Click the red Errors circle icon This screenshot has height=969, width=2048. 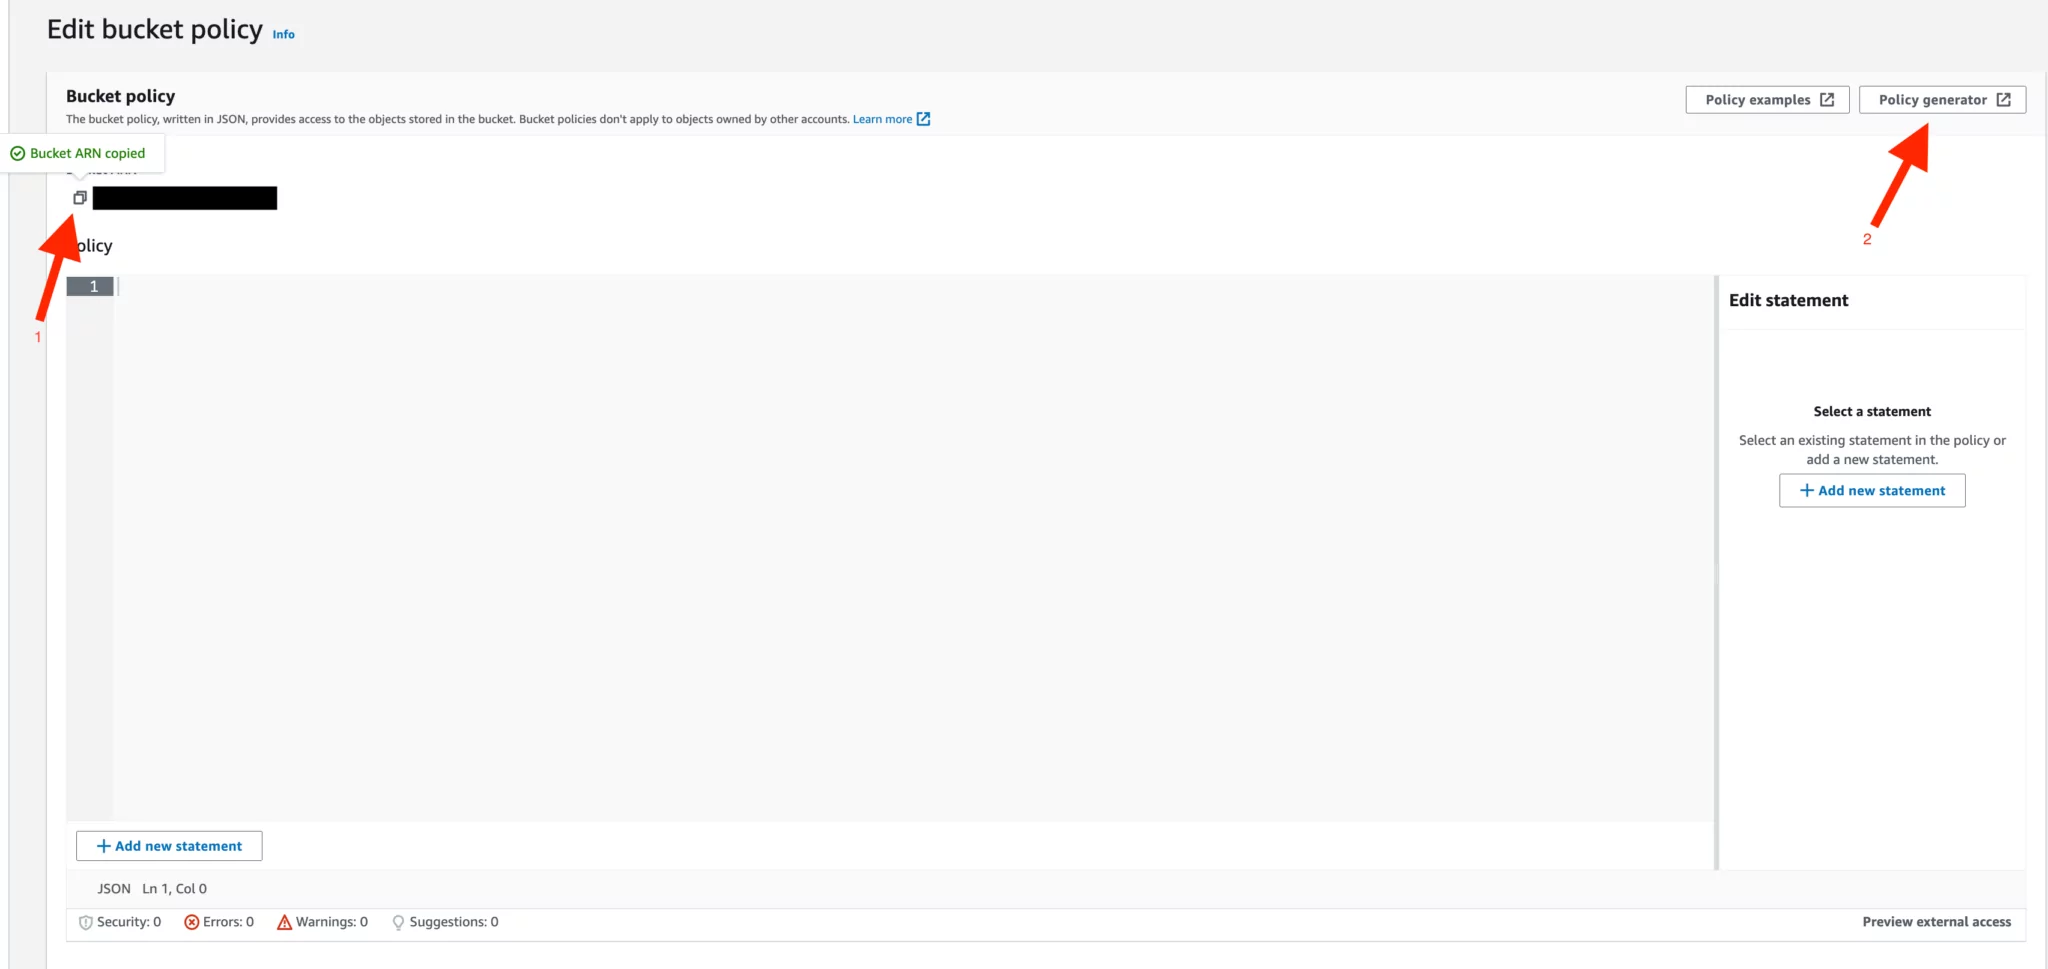(x=191, y=922)
